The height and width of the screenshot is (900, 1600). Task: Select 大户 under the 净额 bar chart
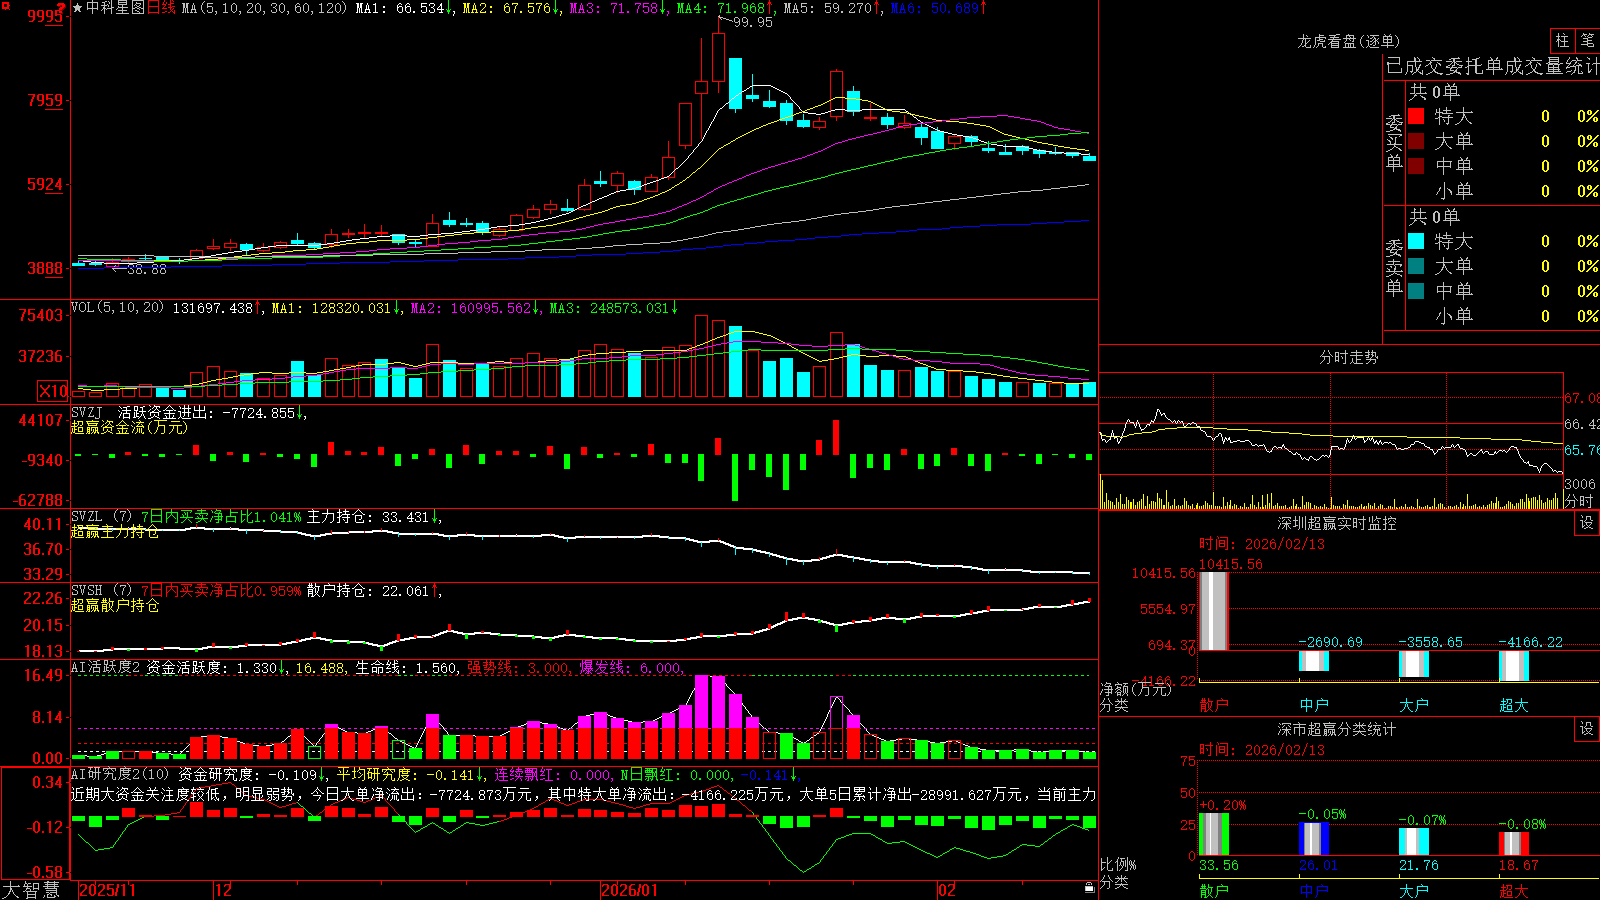point(1414,705)
